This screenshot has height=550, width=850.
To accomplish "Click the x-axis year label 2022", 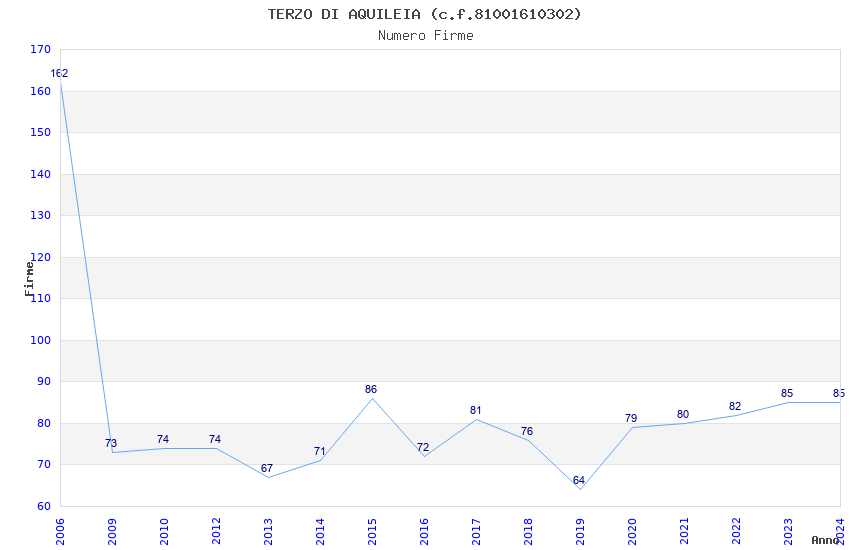I will [736, 531].
